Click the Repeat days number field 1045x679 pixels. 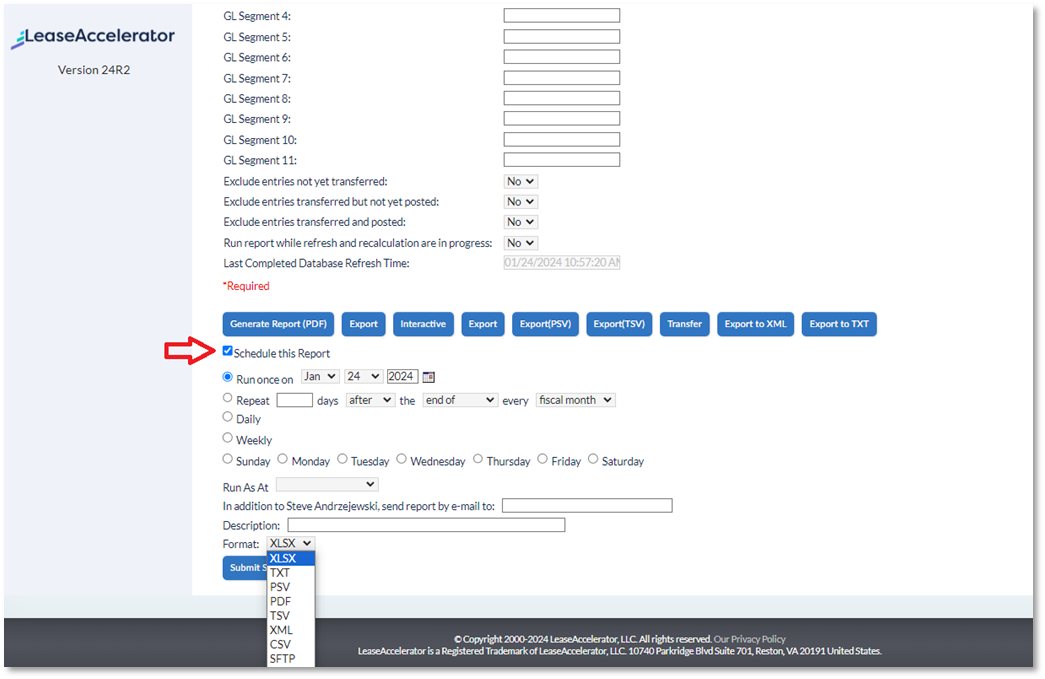click(295, 400)
